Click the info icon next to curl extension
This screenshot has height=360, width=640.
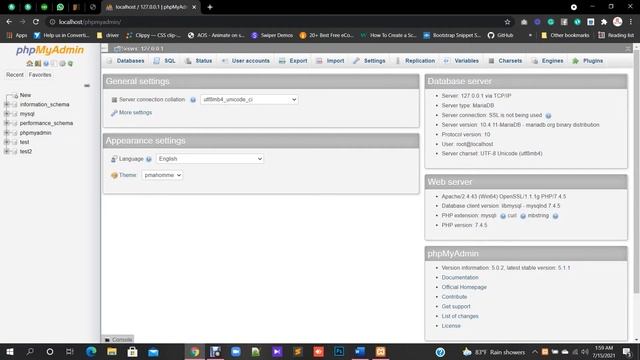(x=523, y=216)
